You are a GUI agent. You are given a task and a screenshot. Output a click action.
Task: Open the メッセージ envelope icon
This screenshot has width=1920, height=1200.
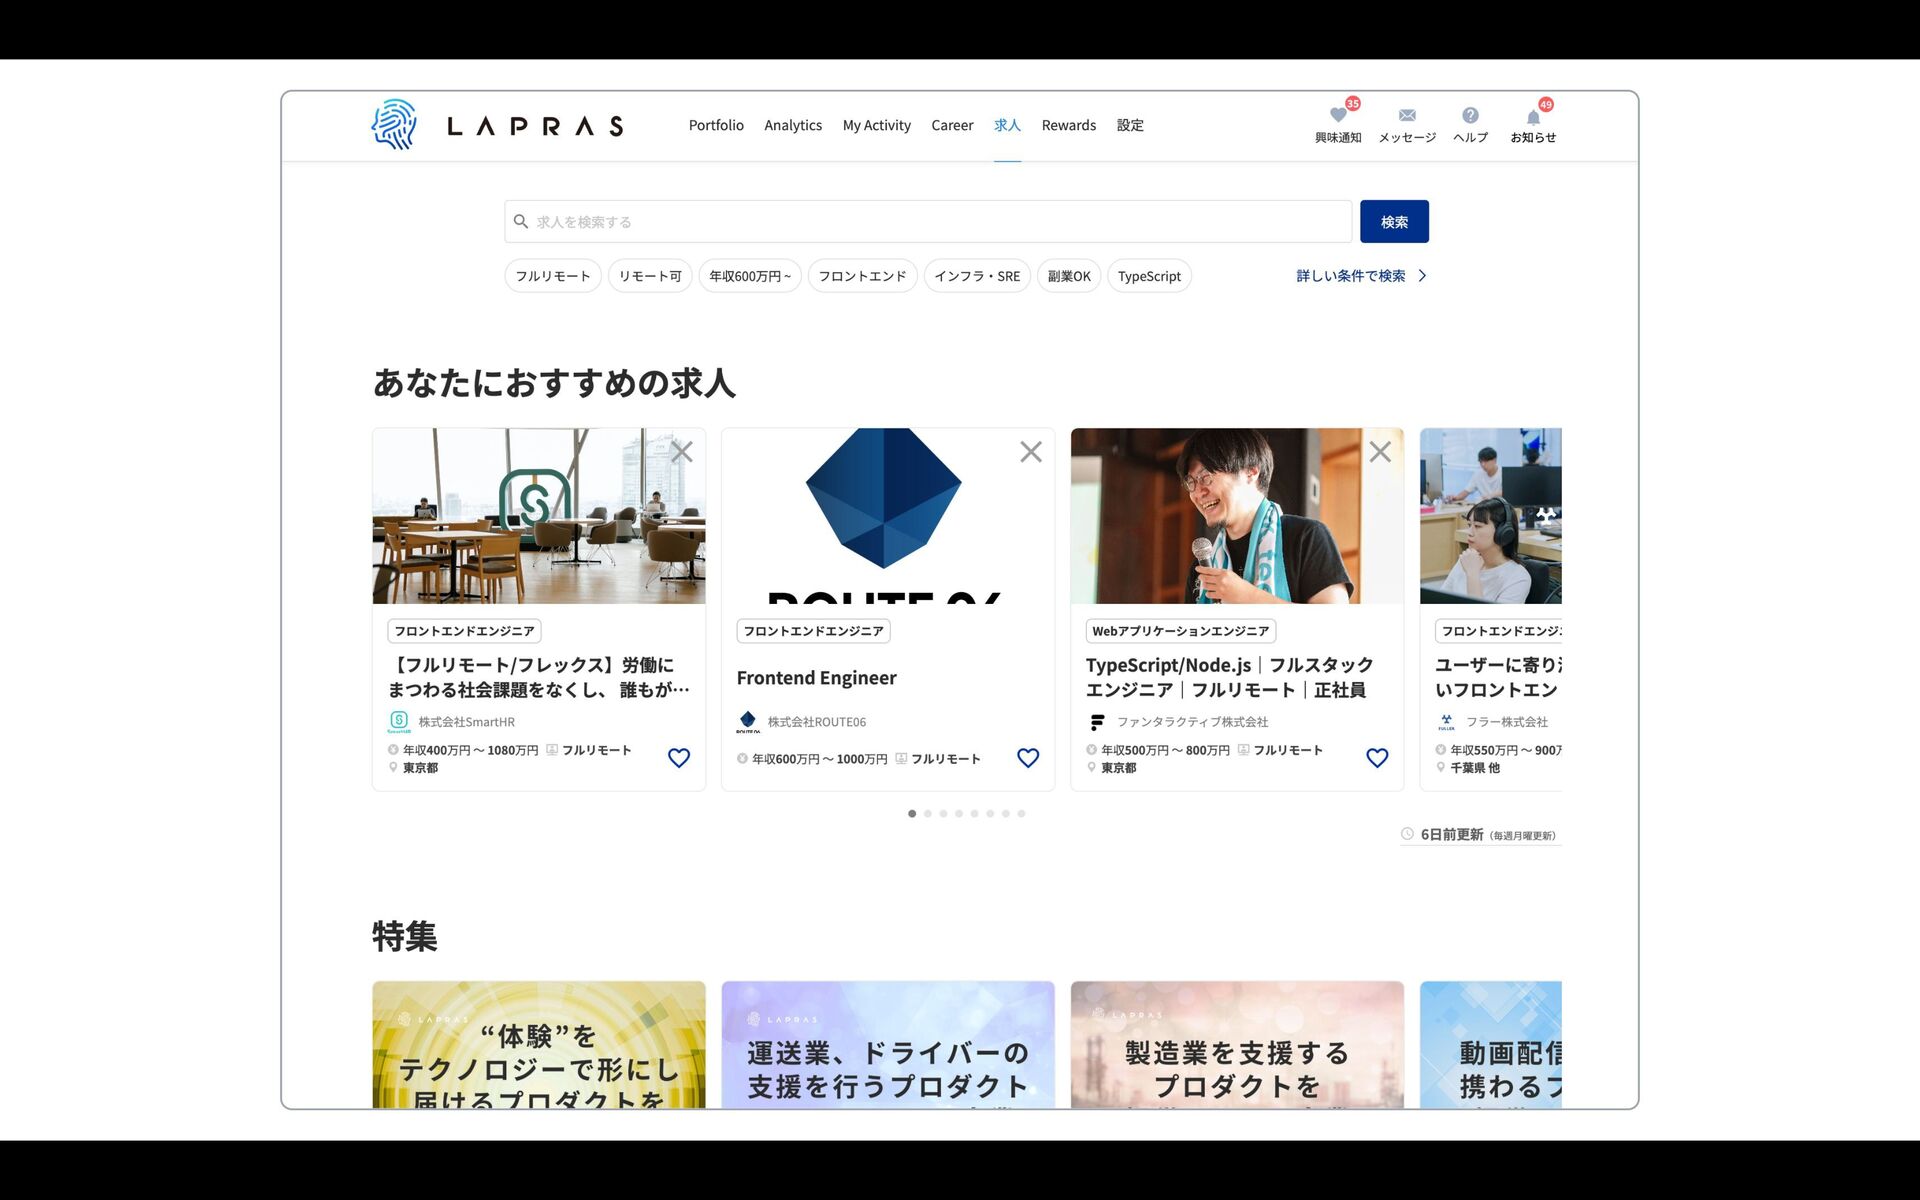[x=1407, y=116]
